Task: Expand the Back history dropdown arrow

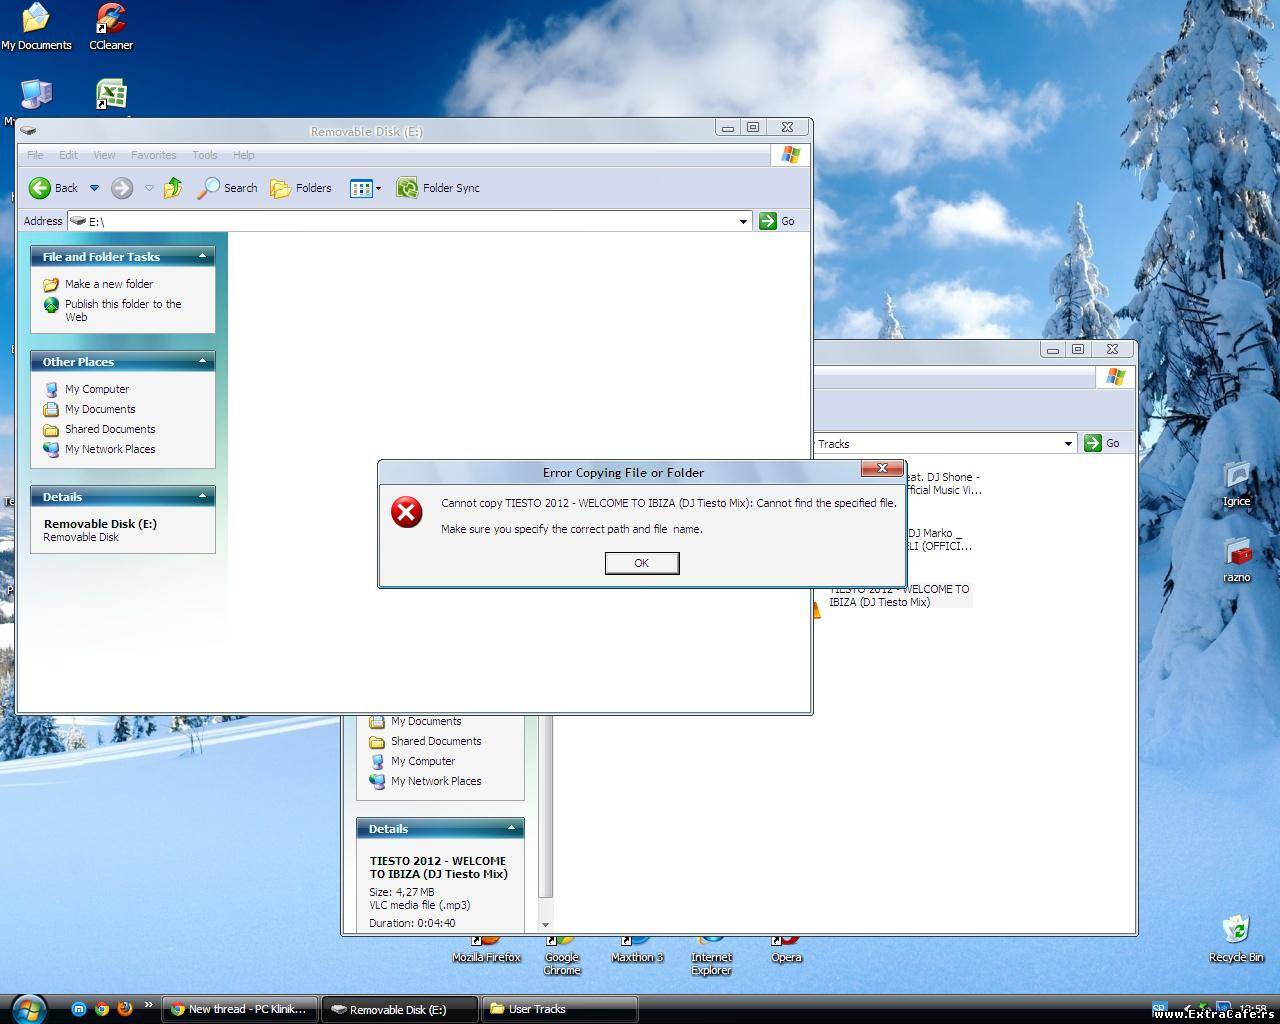Action: click(x=95, y=188)
